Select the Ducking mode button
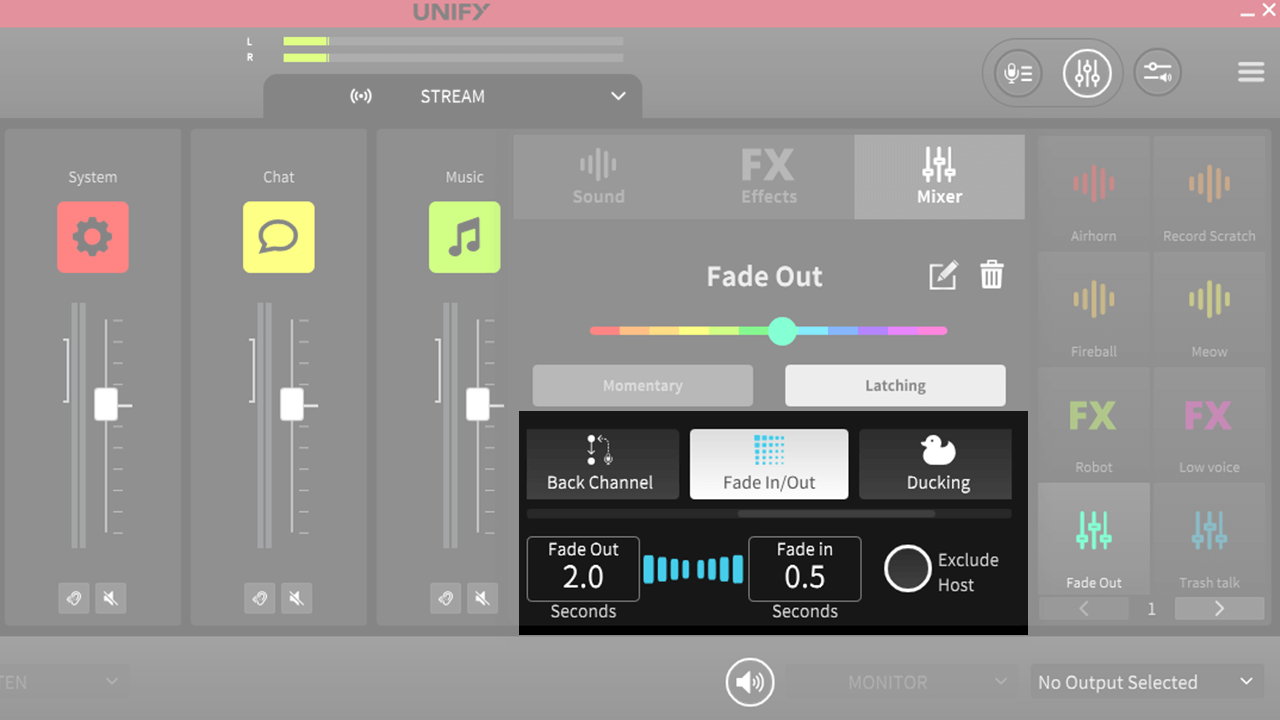The image size is (1280, 720). point(935,464)
